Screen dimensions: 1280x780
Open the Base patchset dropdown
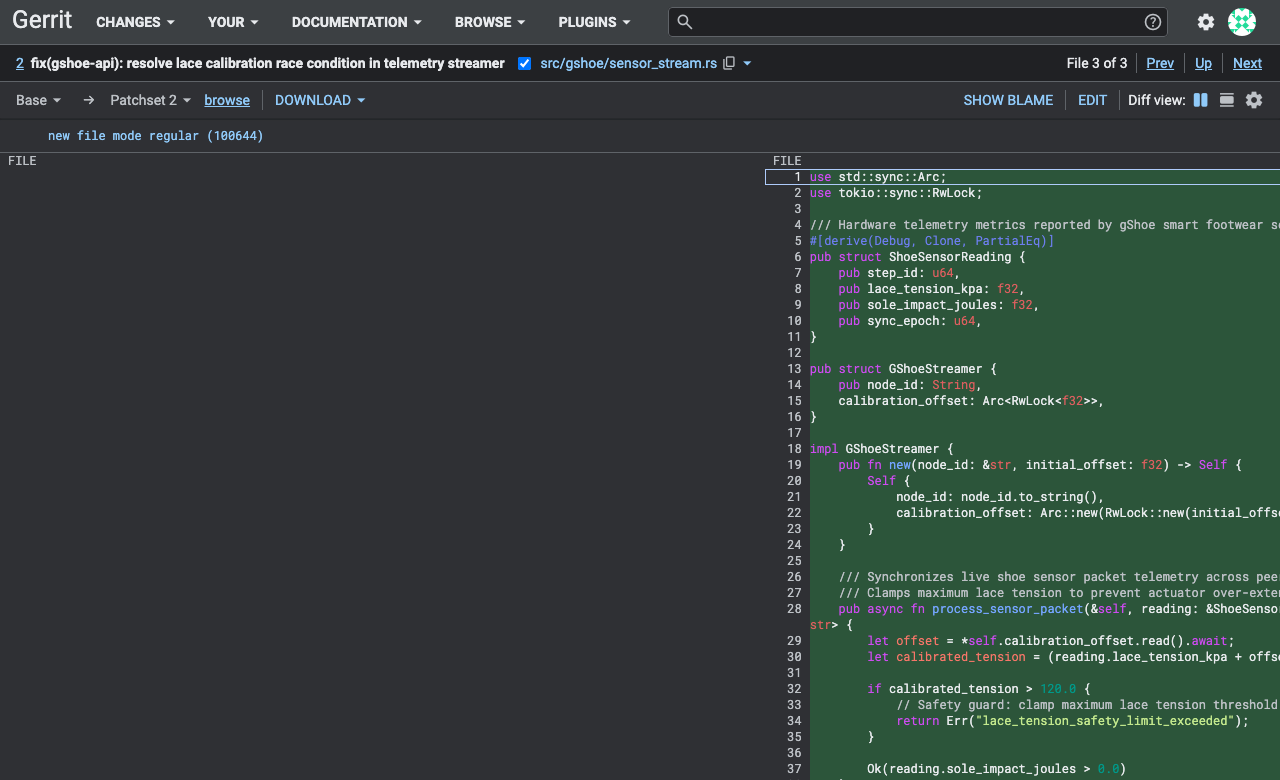coord(39,100)
